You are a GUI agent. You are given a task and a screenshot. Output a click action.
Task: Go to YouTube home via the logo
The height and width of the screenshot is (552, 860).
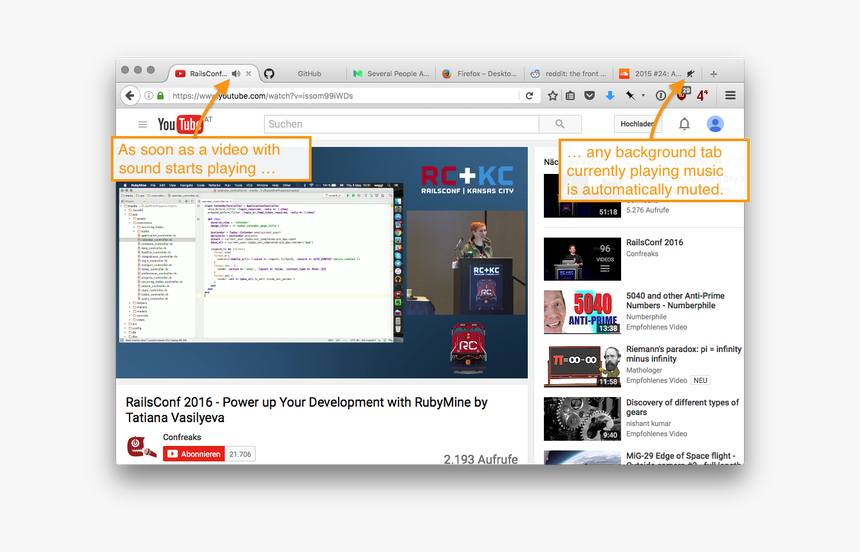(x=180, y=125)
